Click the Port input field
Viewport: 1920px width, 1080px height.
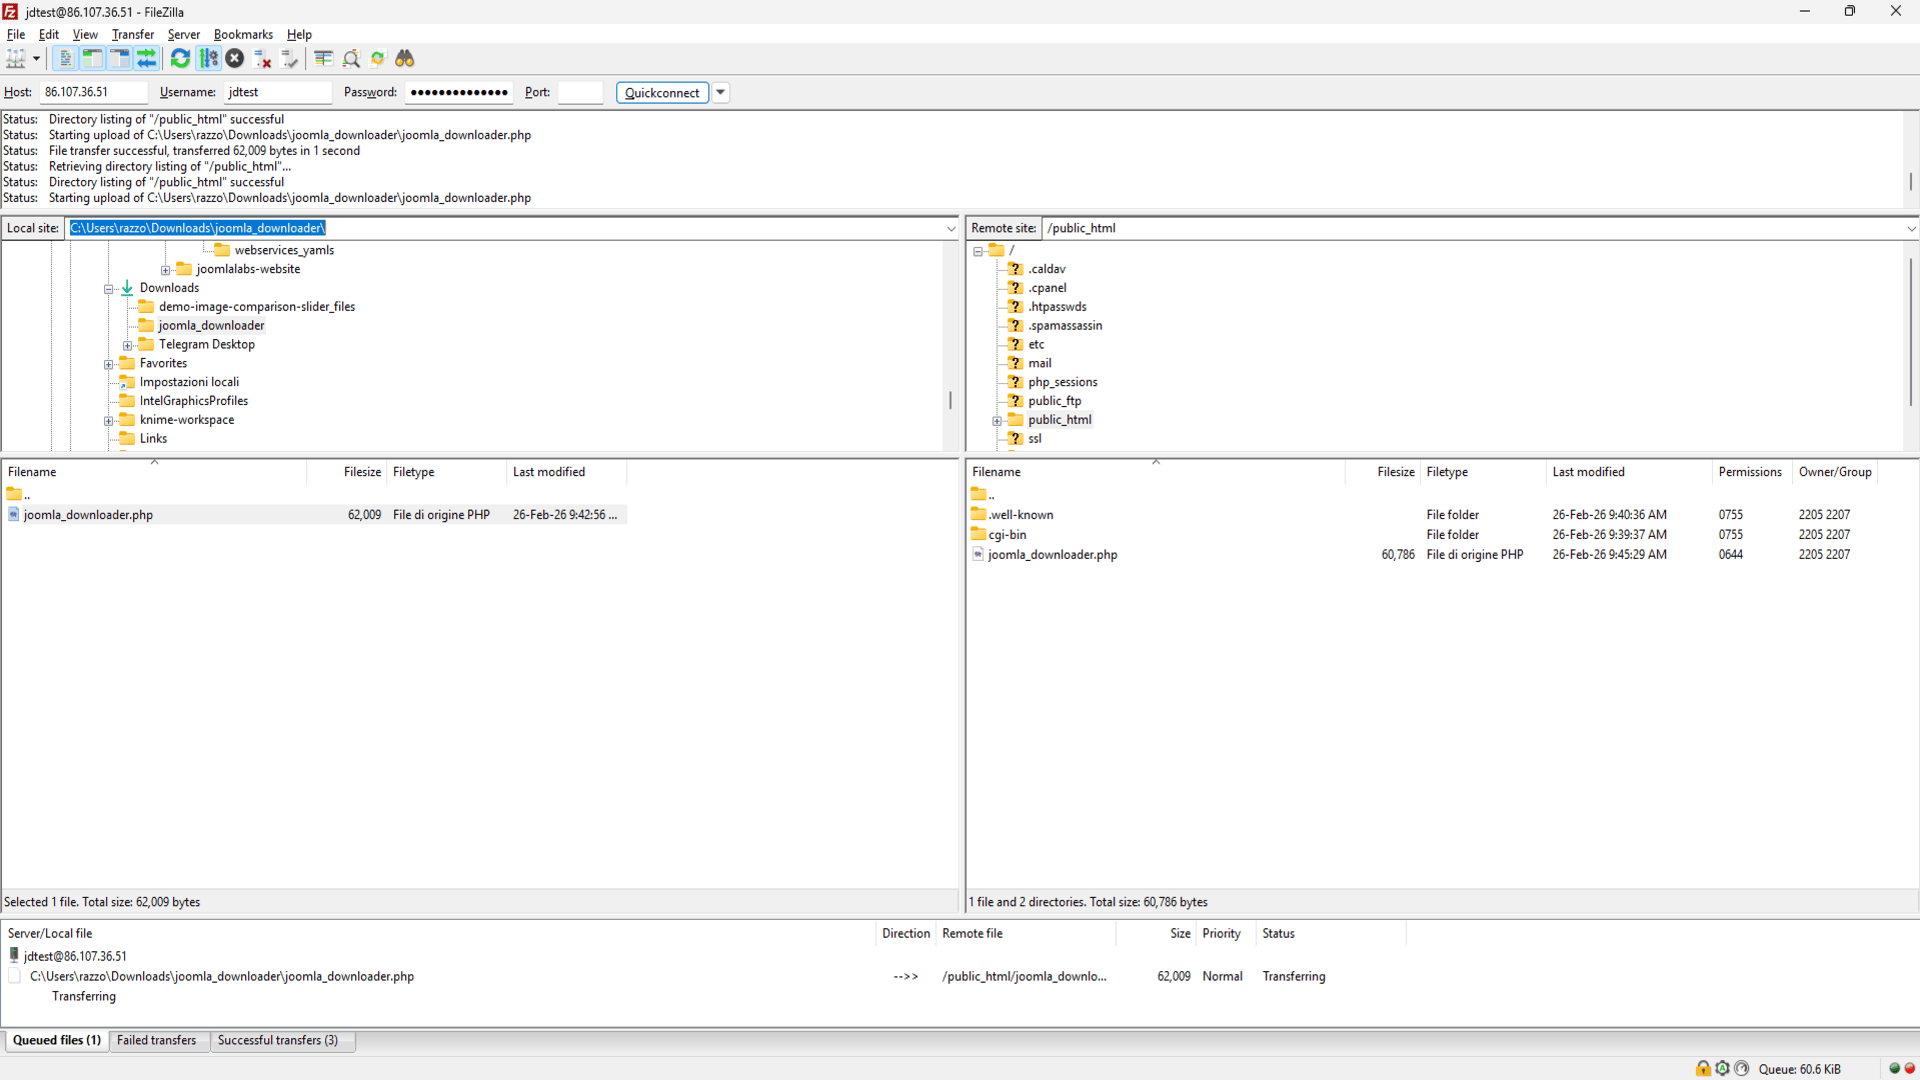[580, 92]
